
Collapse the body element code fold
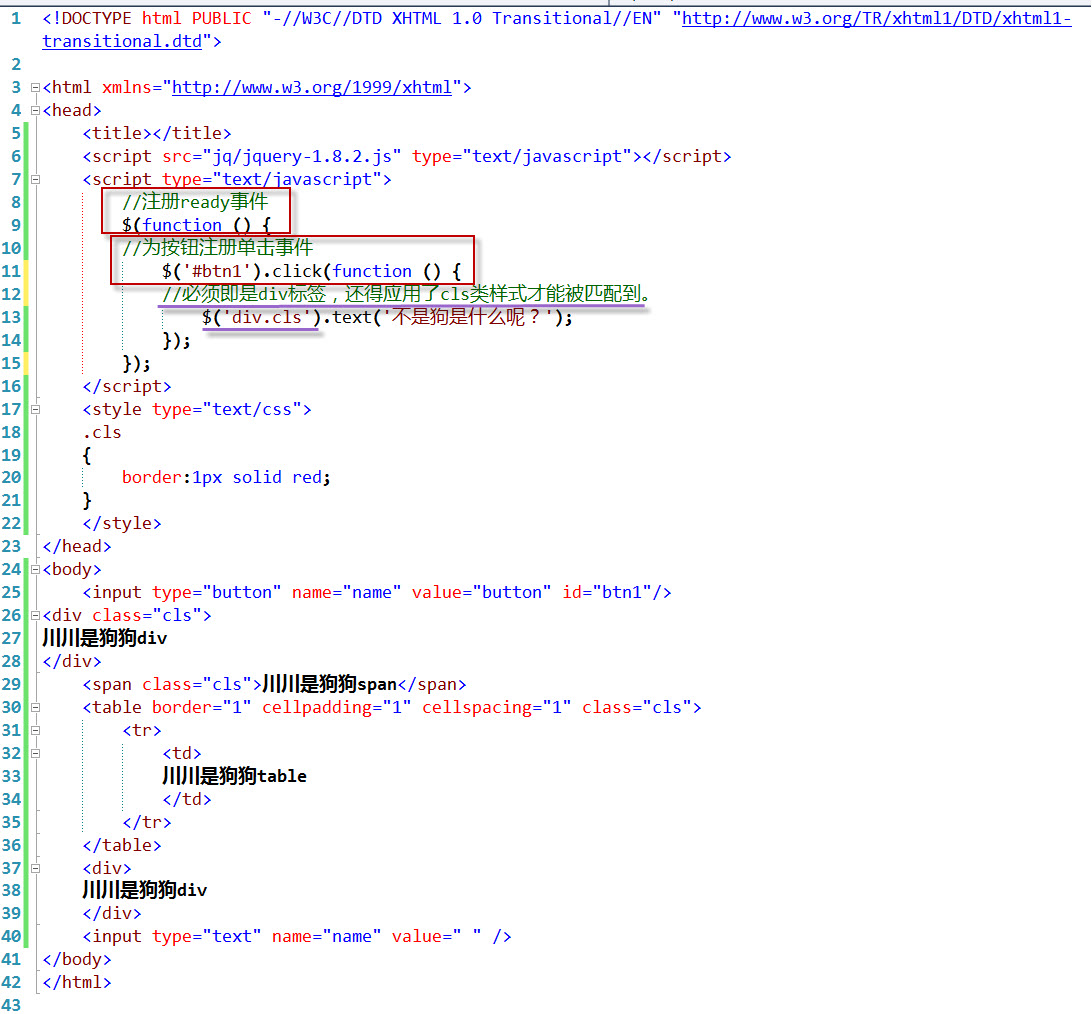click(x=35, y=568)
